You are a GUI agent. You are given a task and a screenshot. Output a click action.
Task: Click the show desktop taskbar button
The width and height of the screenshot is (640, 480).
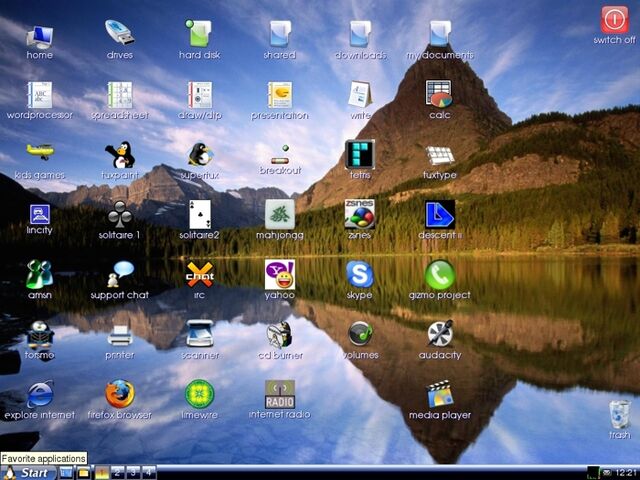pyautogui.click(x=66, y=473)
